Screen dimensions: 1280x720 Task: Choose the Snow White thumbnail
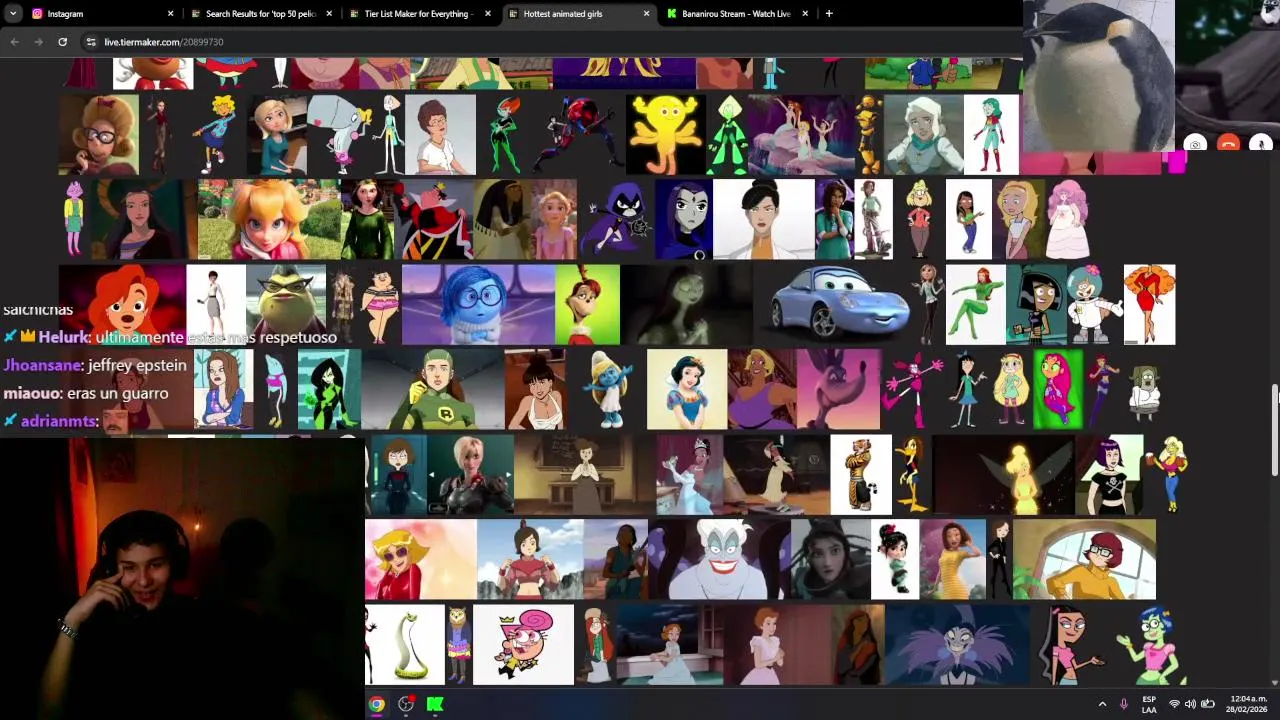(686, 389)
